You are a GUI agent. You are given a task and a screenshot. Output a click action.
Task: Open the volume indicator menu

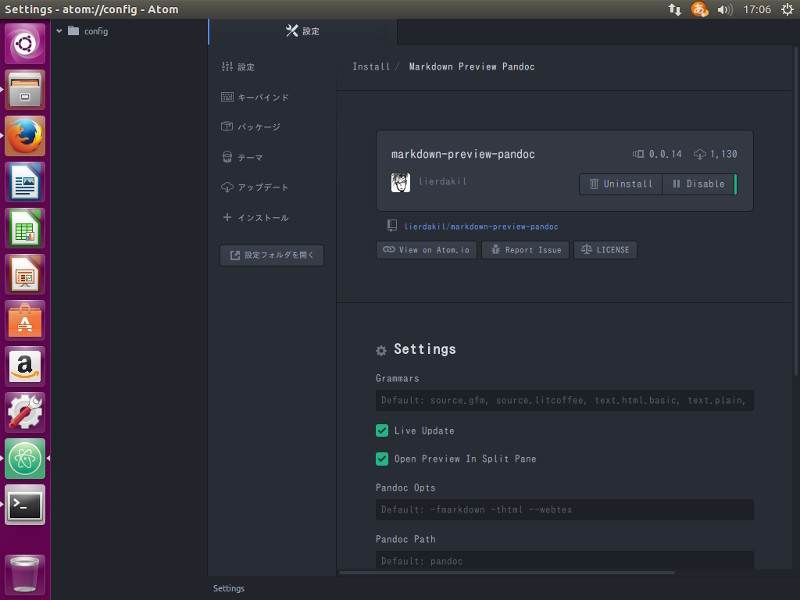[724, 9]
